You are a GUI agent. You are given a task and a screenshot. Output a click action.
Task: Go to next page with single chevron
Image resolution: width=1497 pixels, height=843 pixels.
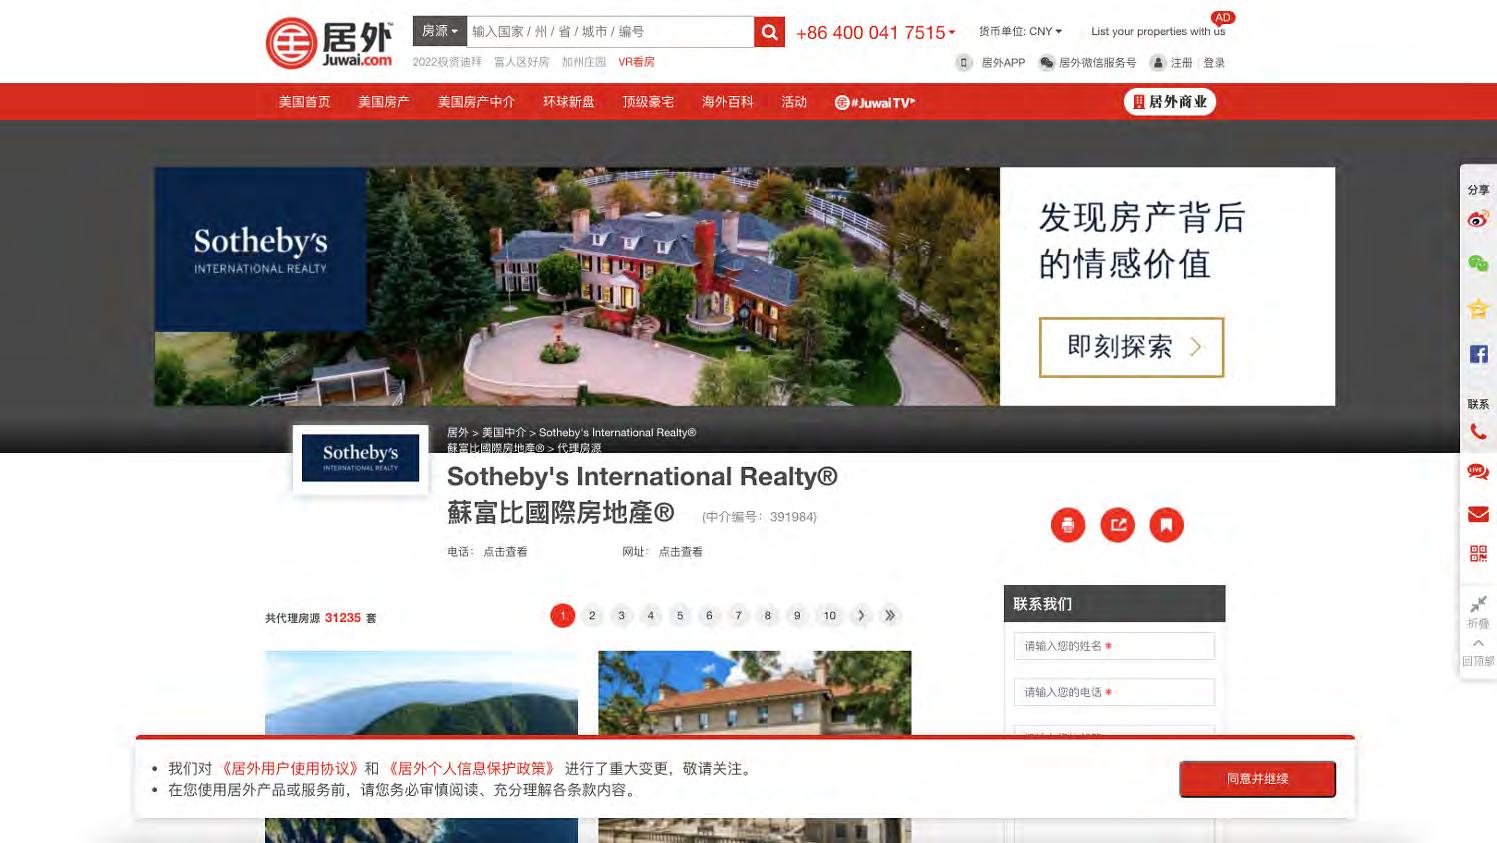861,616
